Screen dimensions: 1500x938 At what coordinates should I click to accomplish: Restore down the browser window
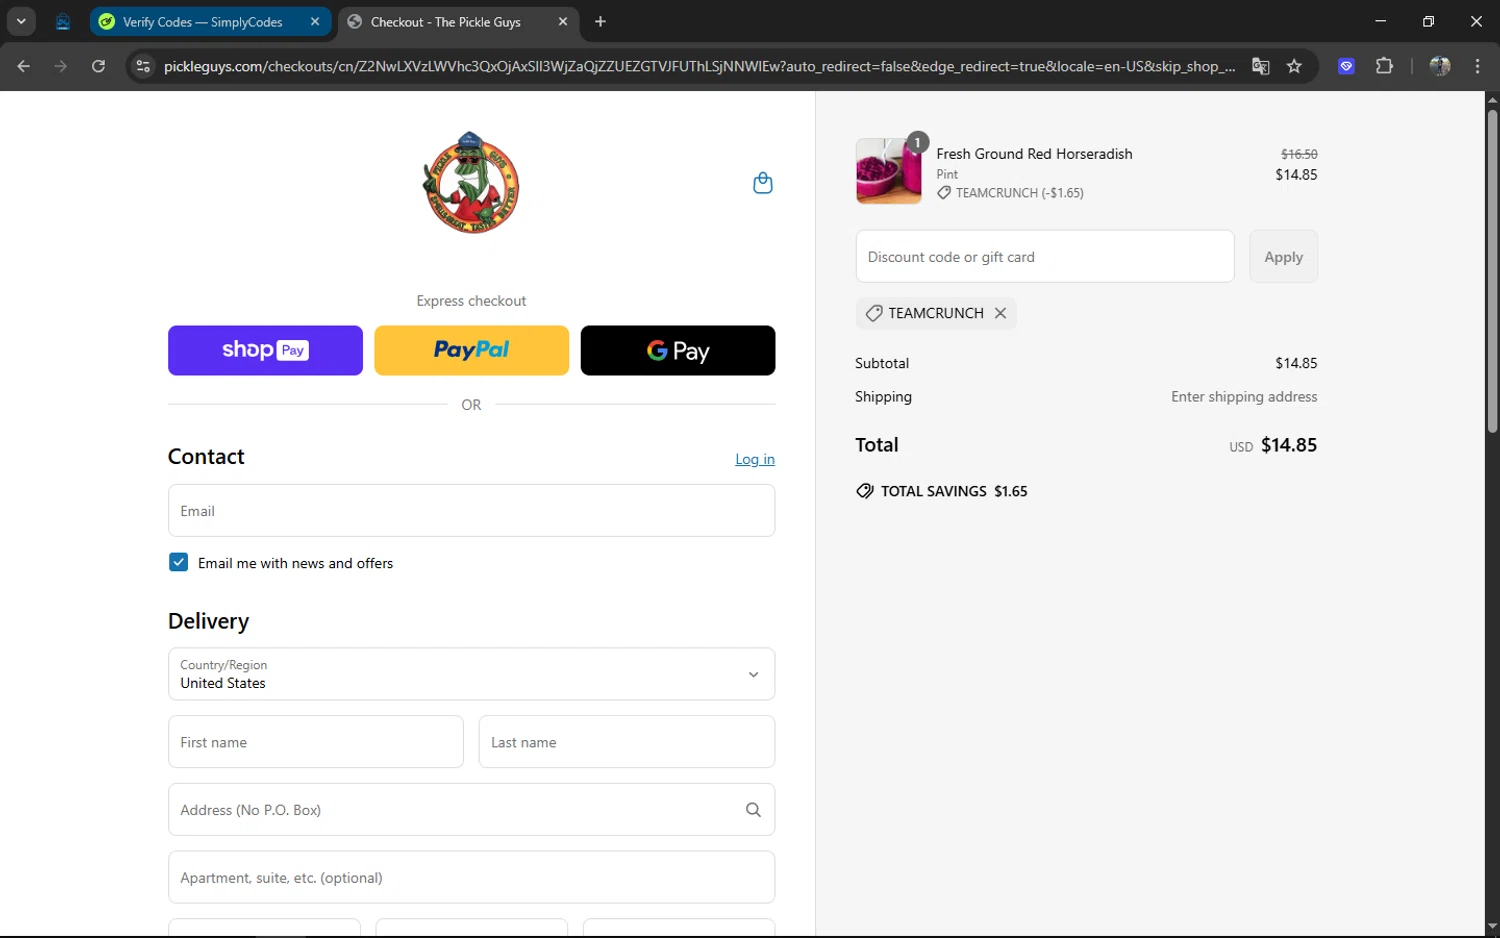[x=1428, y=22]
